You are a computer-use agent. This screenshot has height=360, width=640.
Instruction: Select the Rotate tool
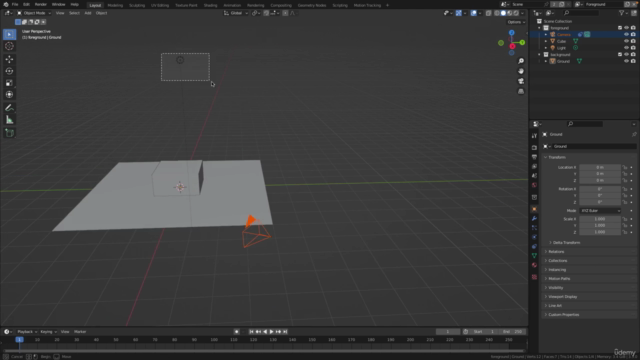point(9,71)
